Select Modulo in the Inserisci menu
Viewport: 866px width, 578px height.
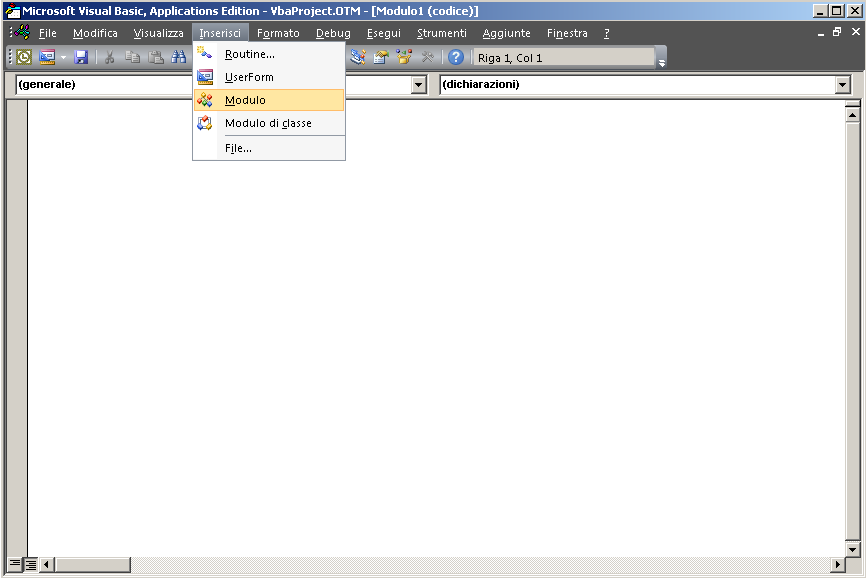point(269,100)
